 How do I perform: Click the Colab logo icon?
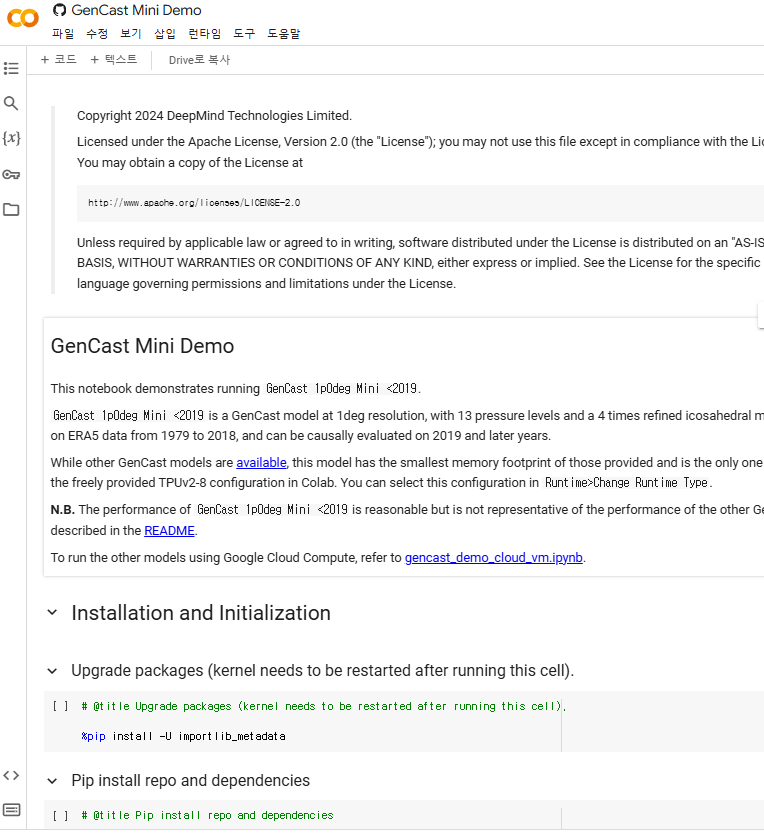coord(22,18)
